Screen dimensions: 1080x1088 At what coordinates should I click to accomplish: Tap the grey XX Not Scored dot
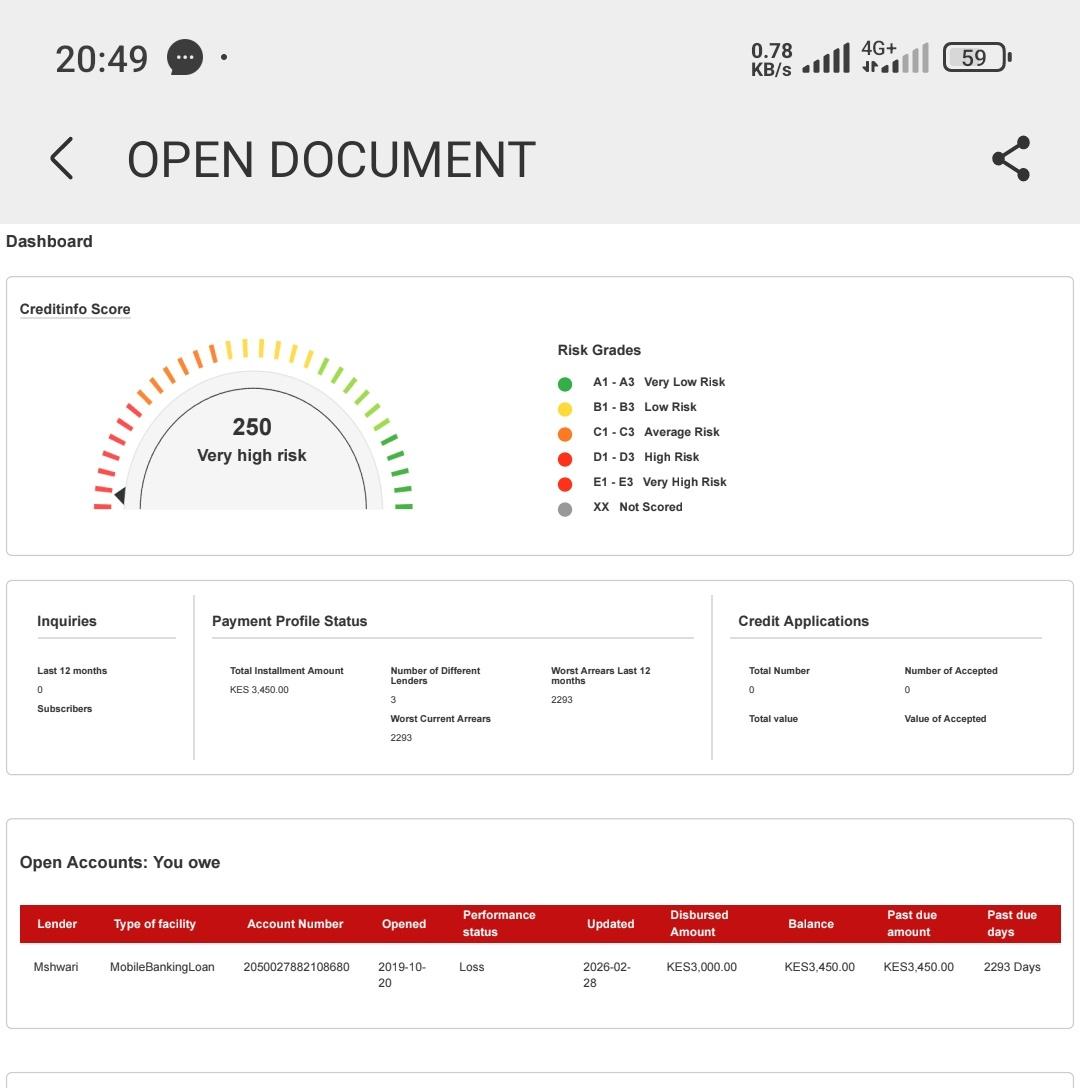click(565, 509)
